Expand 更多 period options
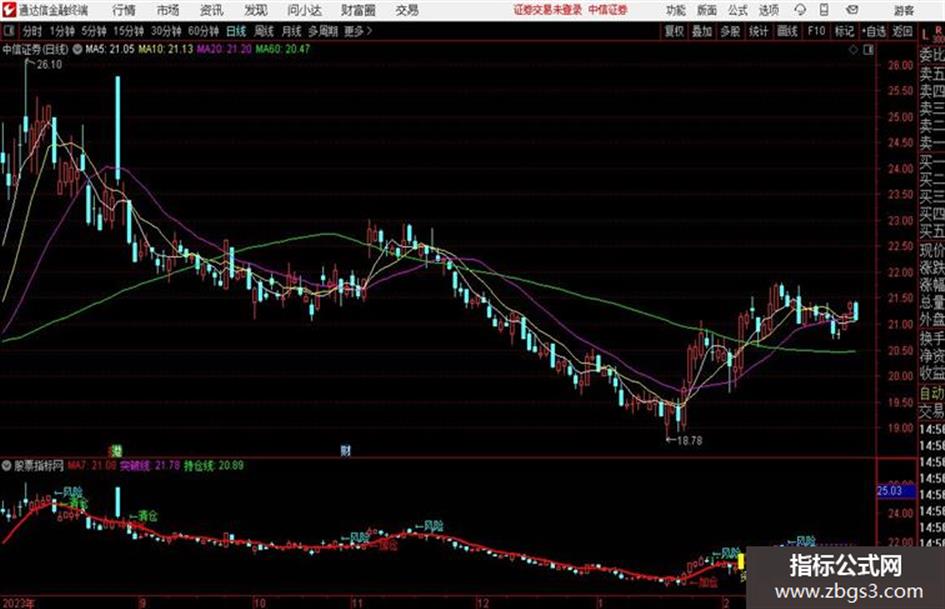 click(358, 31)
